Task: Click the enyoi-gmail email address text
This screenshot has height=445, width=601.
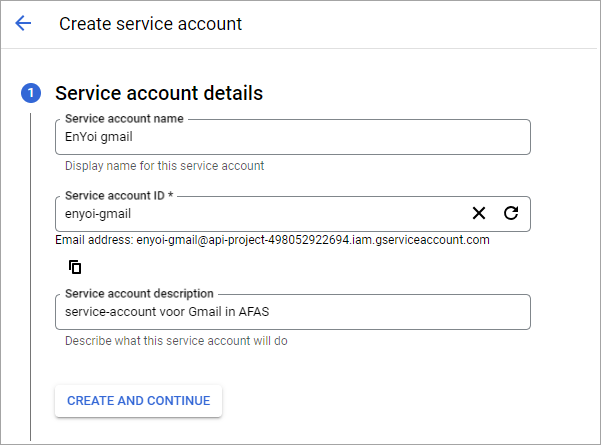Action: (313, 240)
